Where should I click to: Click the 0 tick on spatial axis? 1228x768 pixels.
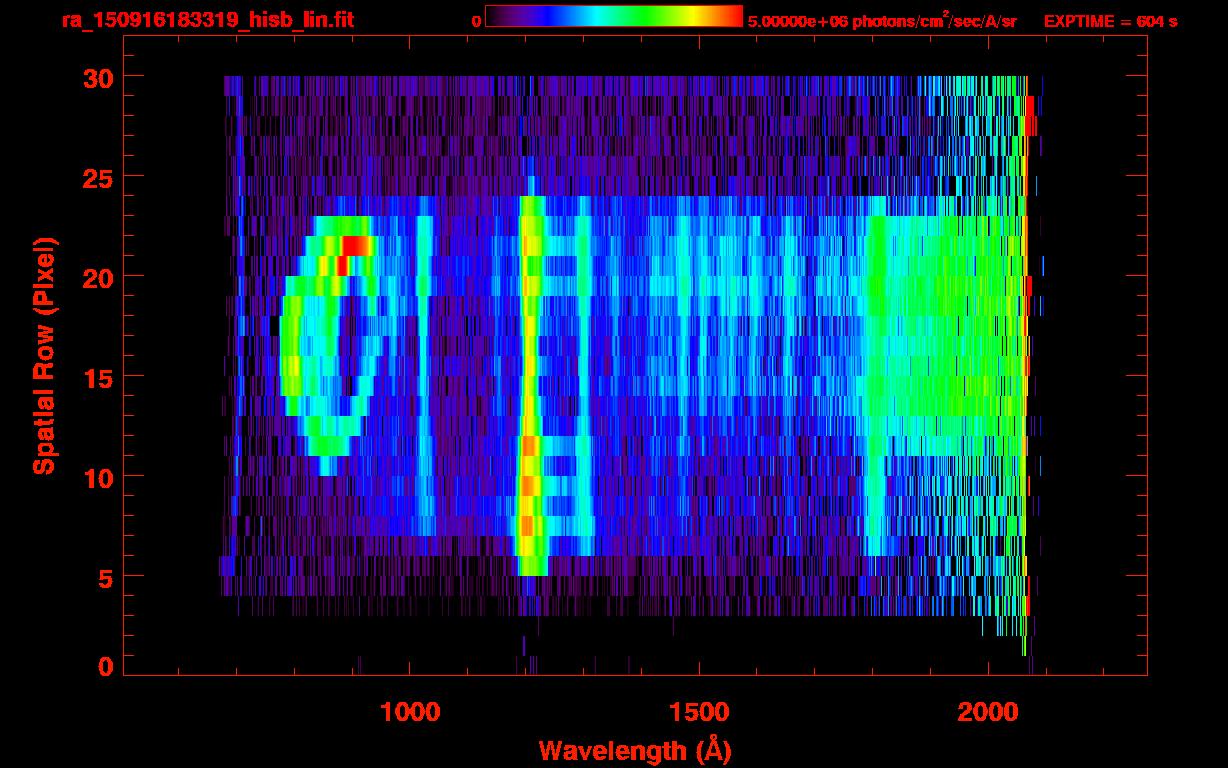point(106,667)
